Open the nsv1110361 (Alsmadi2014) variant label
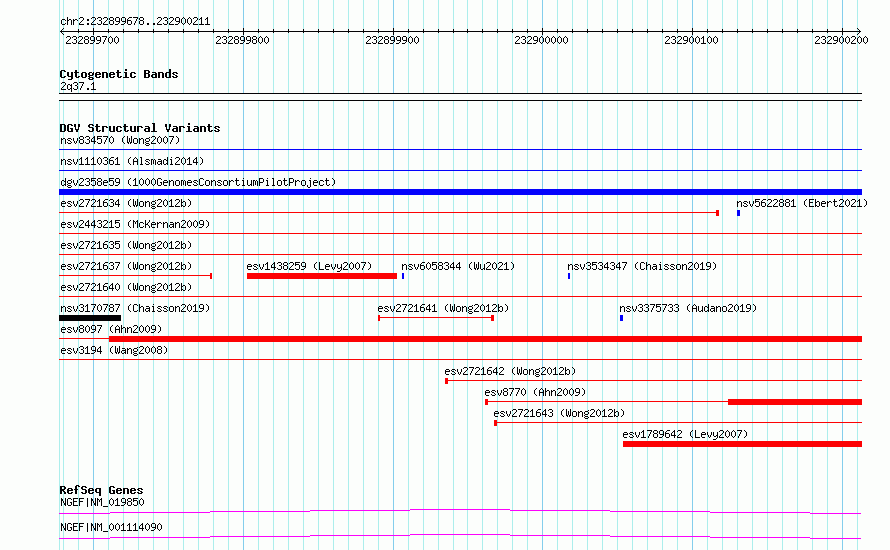The height and width of the screenshot is (550, 890). (132, 161)
